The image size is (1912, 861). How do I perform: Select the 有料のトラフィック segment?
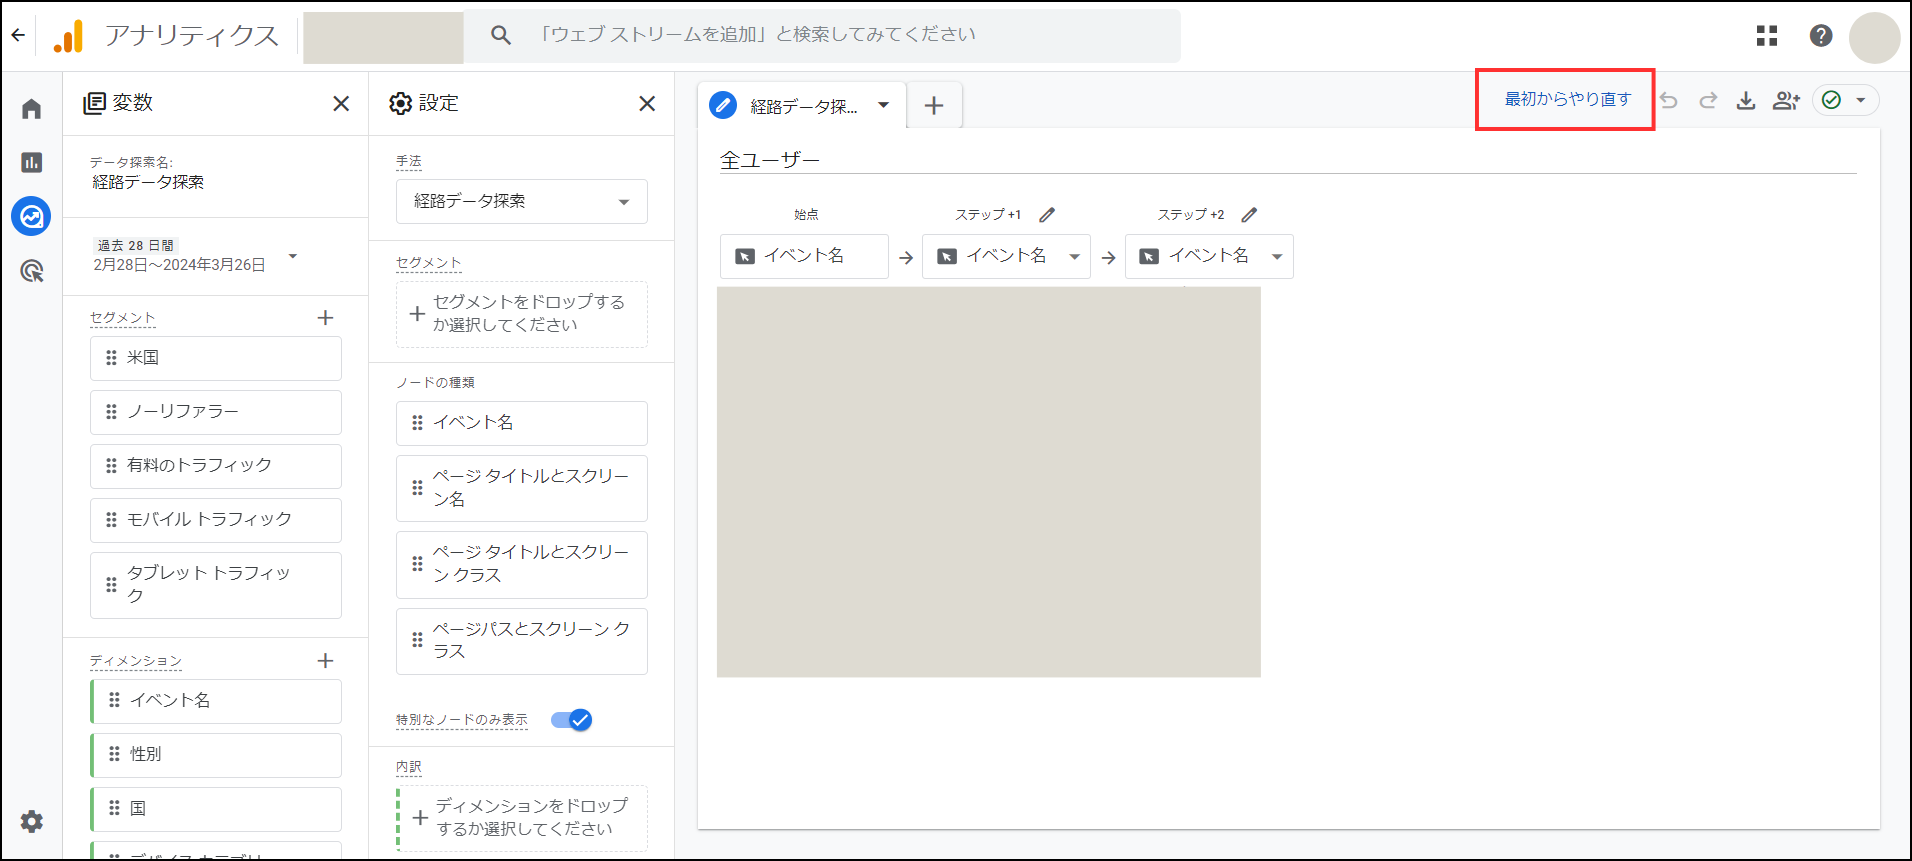[x=216, y=466]
